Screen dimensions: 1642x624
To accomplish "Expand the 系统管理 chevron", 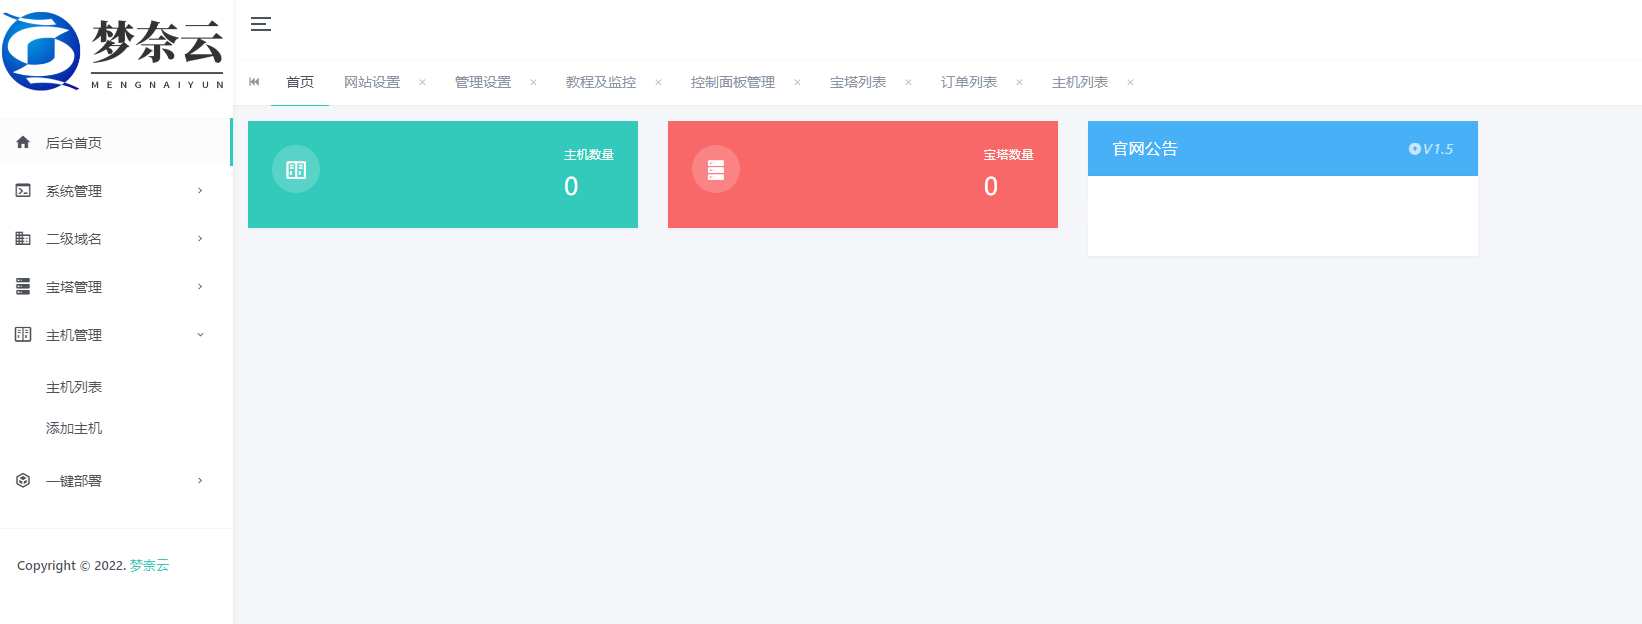I will (200, 190).
